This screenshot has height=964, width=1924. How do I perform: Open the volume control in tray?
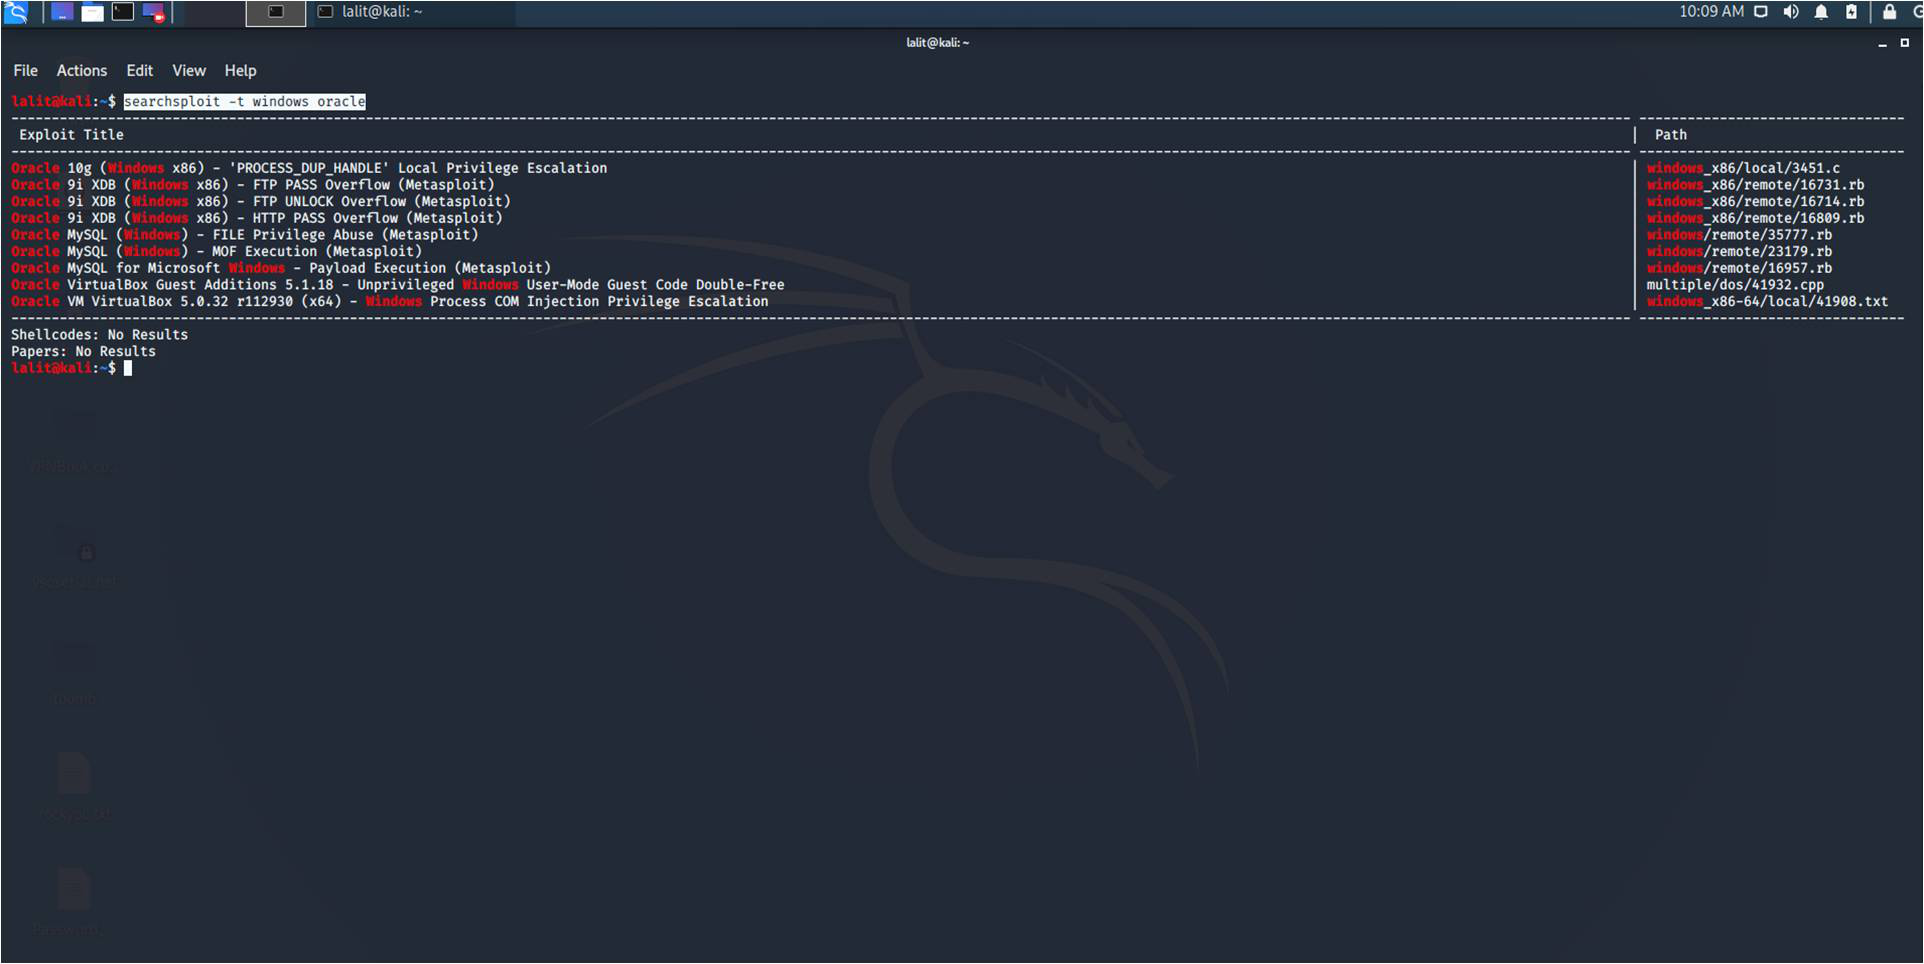coord(1791,12)
